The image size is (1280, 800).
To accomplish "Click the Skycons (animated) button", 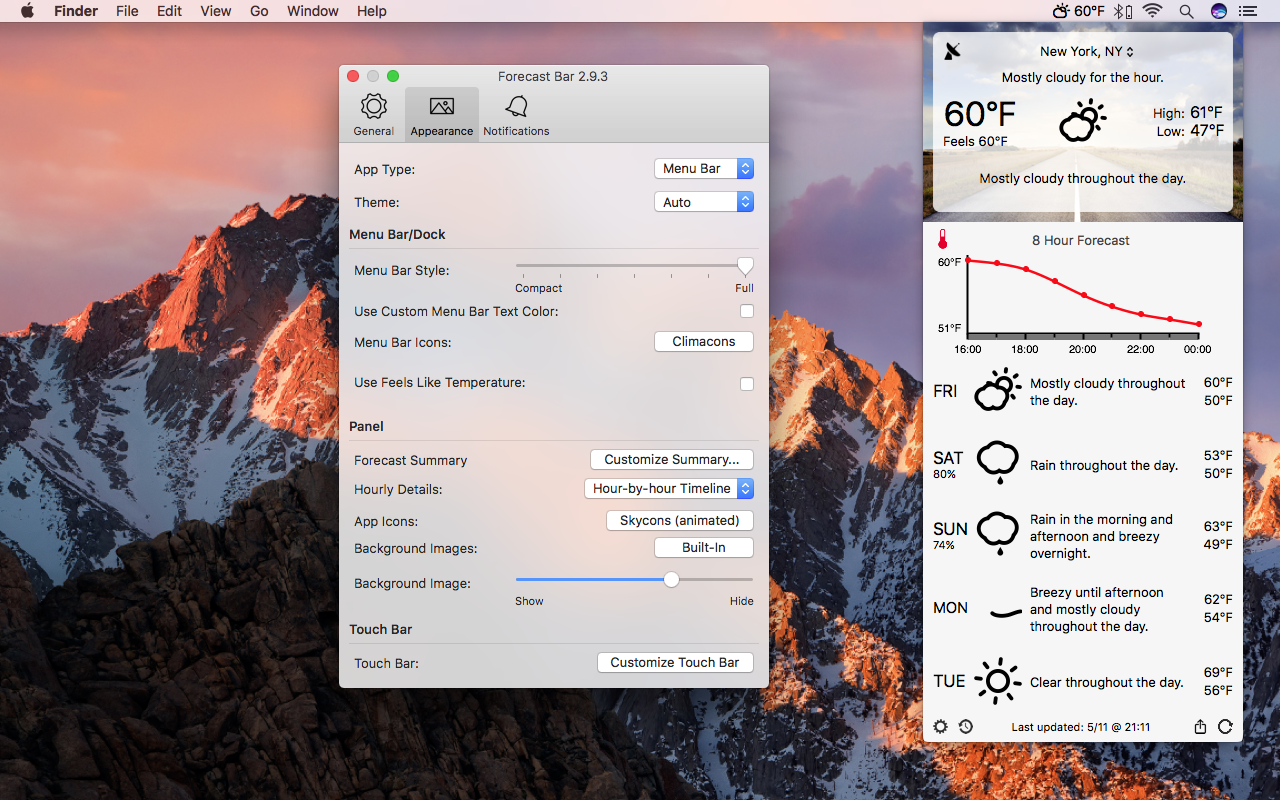I will 680,521.
